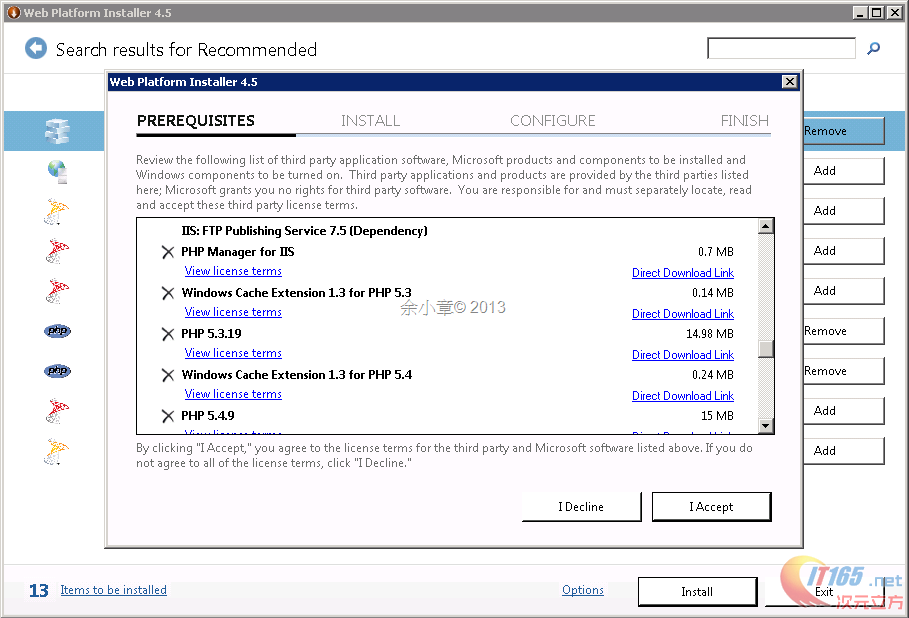Select the second PHP logo icon in sidebar
The width and height of the screenshot is (909, 618).
point(57,371)
